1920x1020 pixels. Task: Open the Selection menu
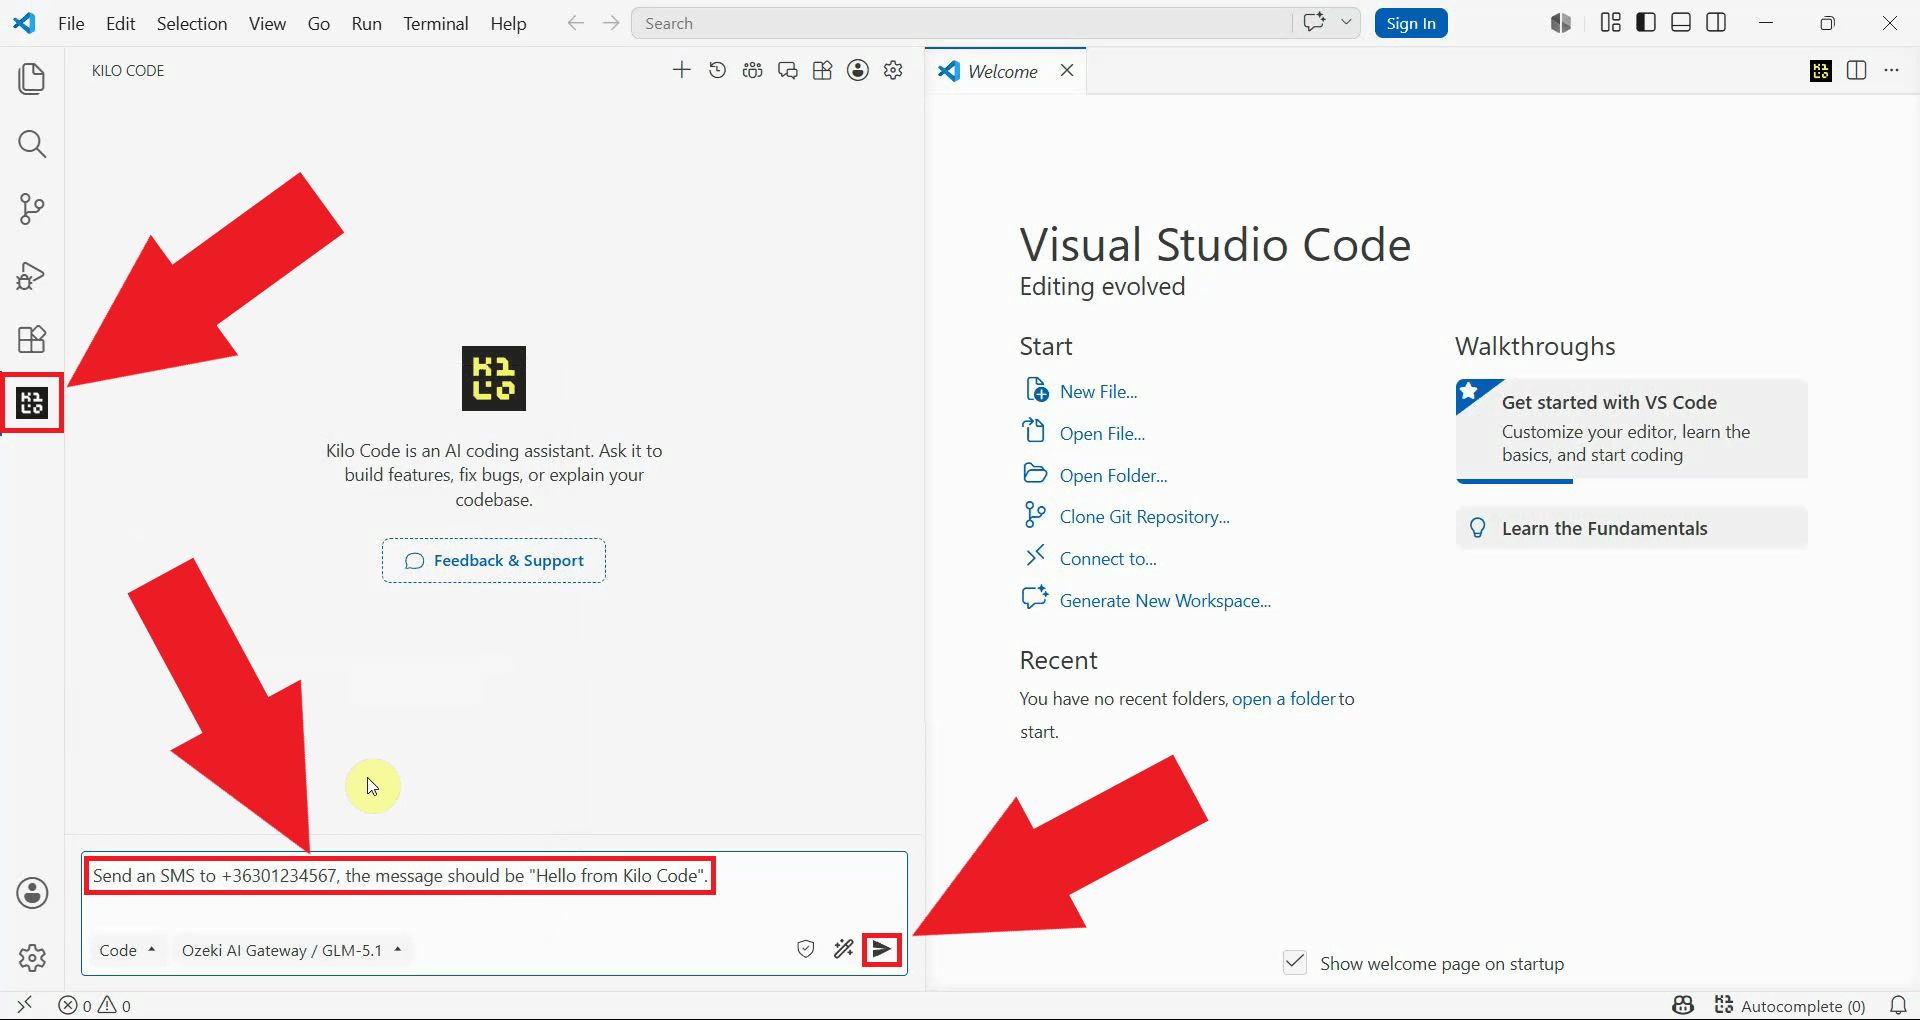[x=192, y=23]
